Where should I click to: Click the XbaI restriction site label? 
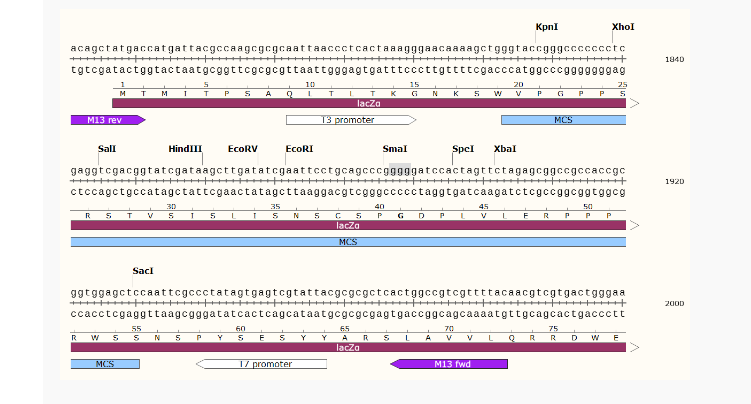click(x=505, y=148)
